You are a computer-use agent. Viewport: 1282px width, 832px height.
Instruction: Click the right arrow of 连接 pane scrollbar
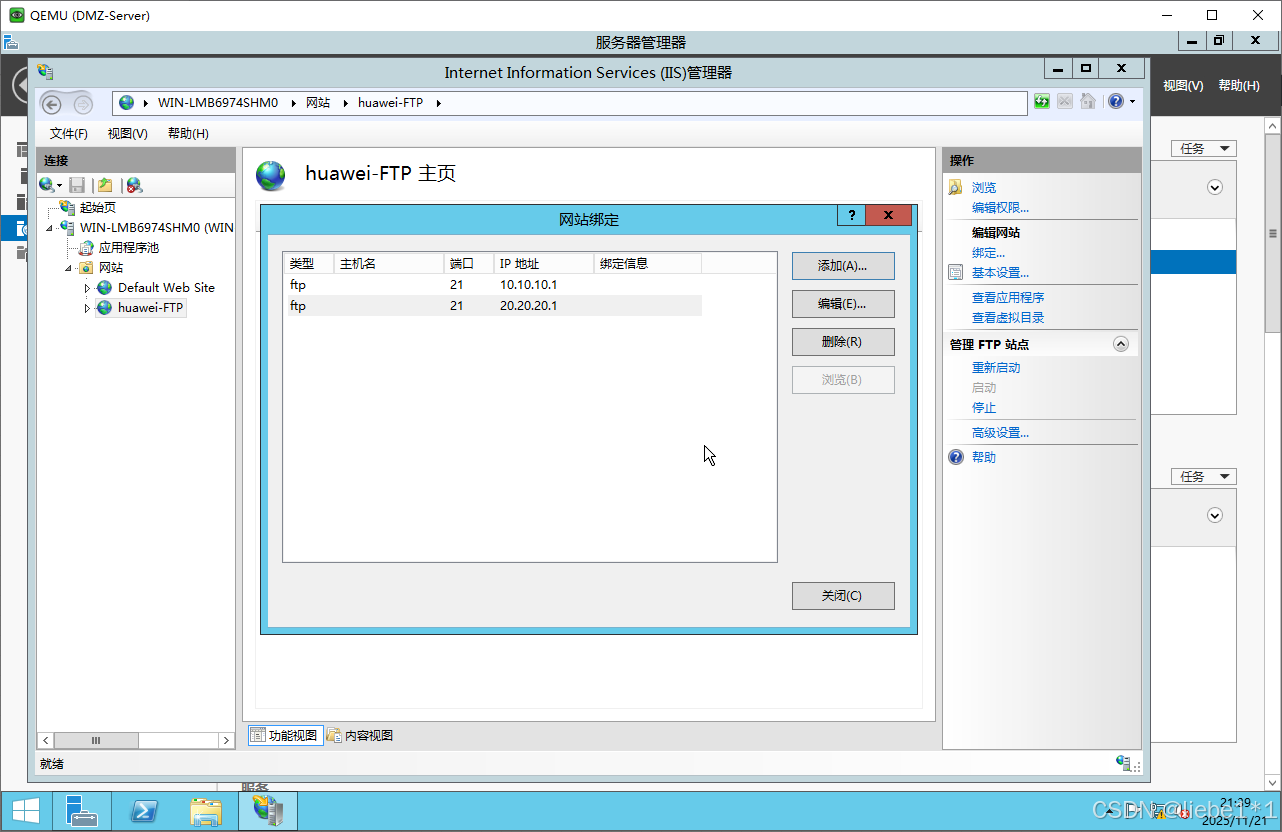pyautogui.click(x=225, y=741)
